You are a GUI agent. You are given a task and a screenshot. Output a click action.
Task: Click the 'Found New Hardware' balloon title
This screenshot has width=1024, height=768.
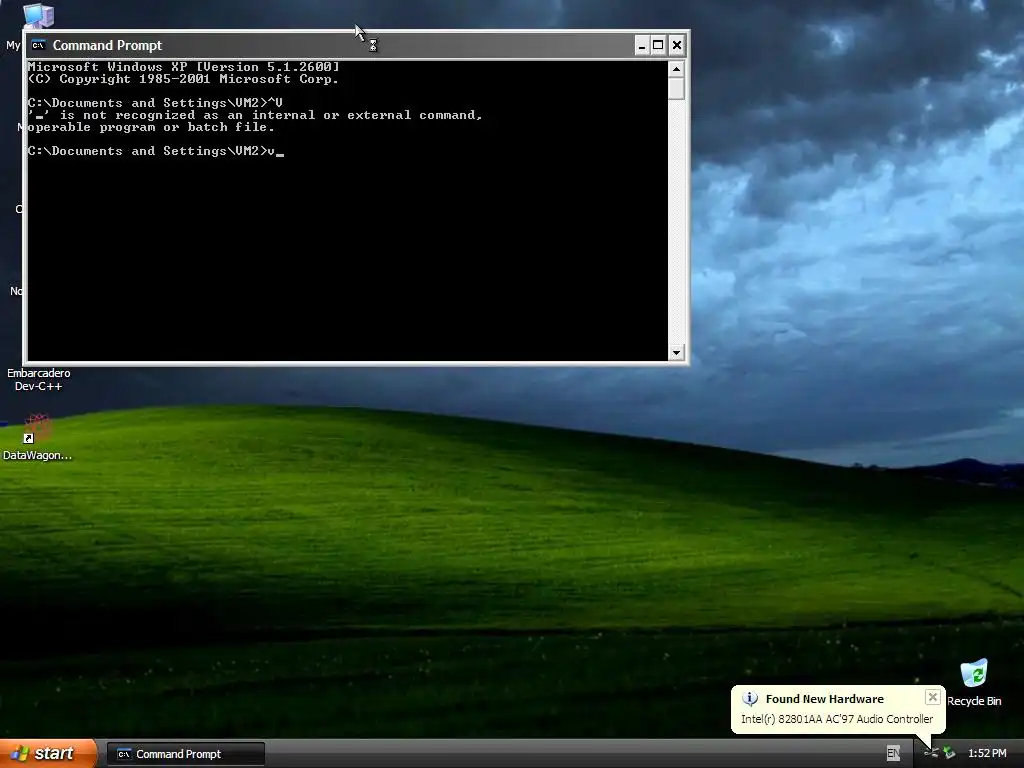click(824, 699)
